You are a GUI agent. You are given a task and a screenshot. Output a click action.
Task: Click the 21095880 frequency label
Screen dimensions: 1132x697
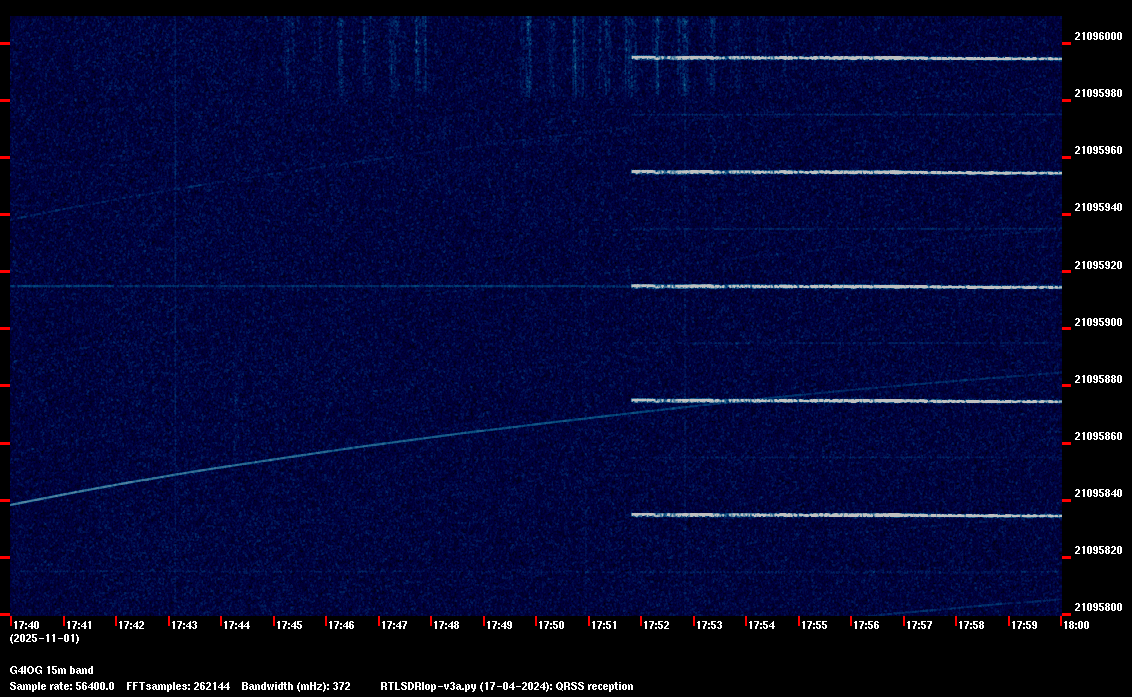coord(1098,379)
